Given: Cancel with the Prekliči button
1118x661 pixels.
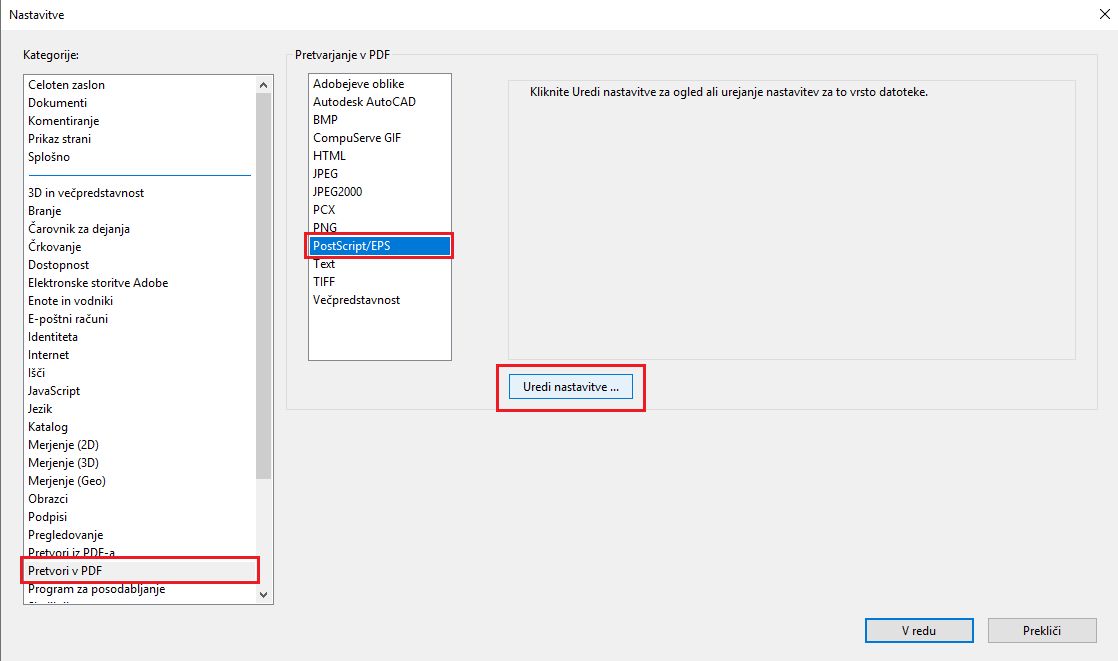Looking at the screenshot, I should tap(1042, 630).
